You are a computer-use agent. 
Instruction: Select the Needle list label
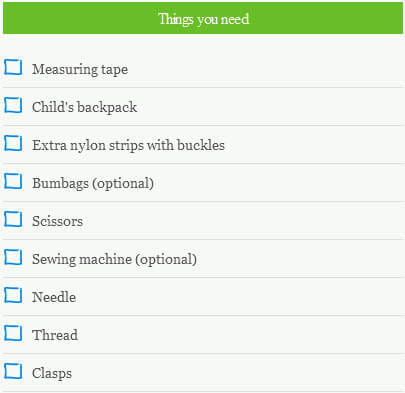pyautogui.click(x=54, y=297)
